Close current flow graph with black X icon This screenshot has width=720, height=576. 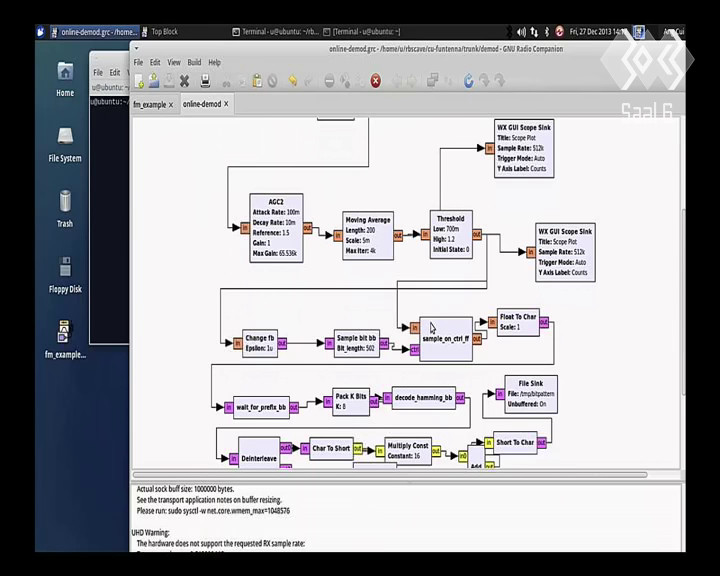click(185, 81)
